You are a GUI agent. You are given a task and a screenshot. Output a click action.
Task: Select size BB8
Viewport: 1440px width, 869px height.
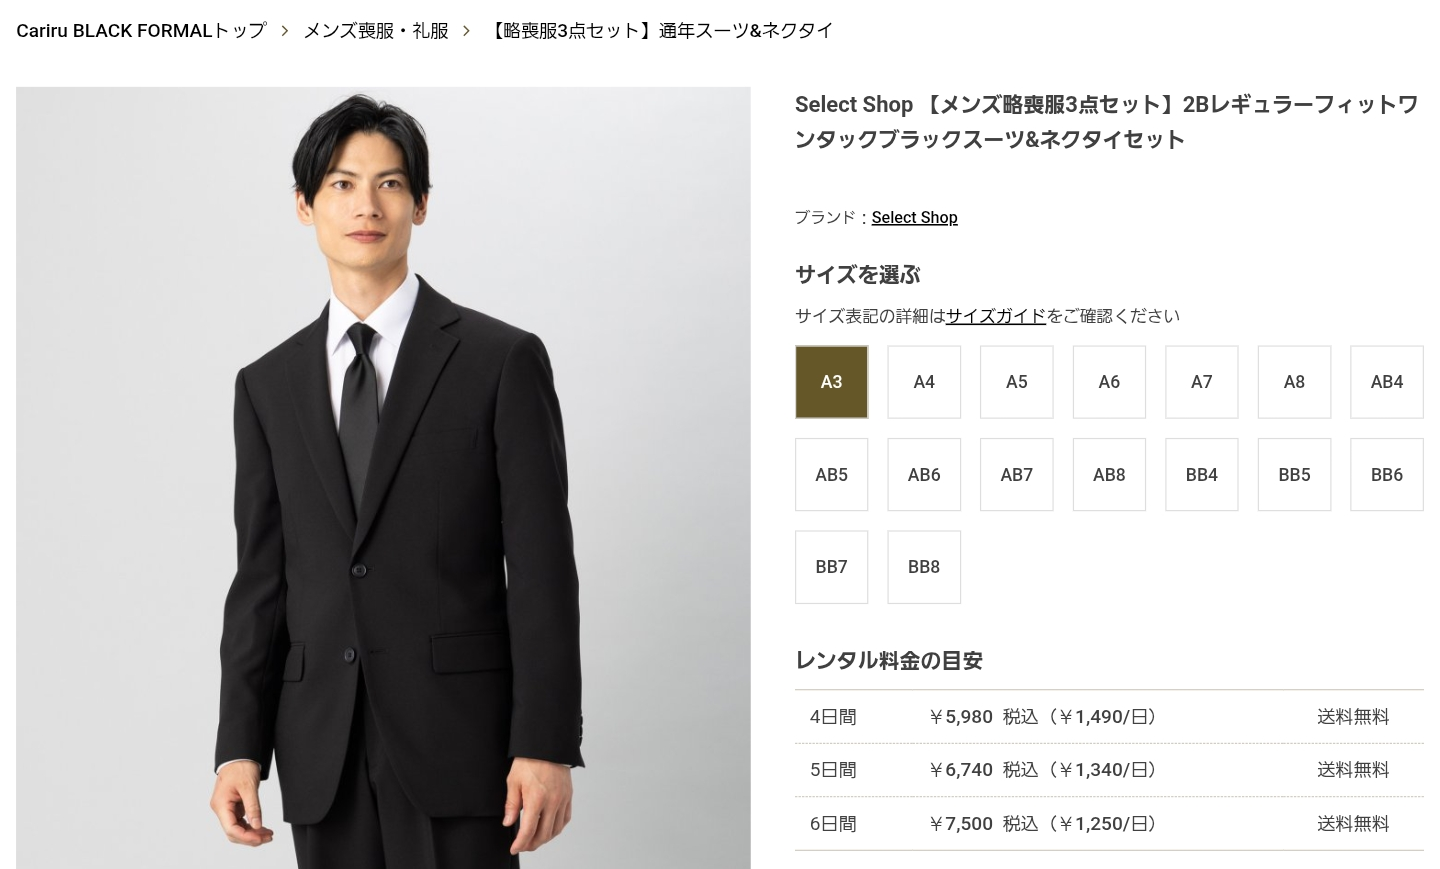click(x=924, y=567)
